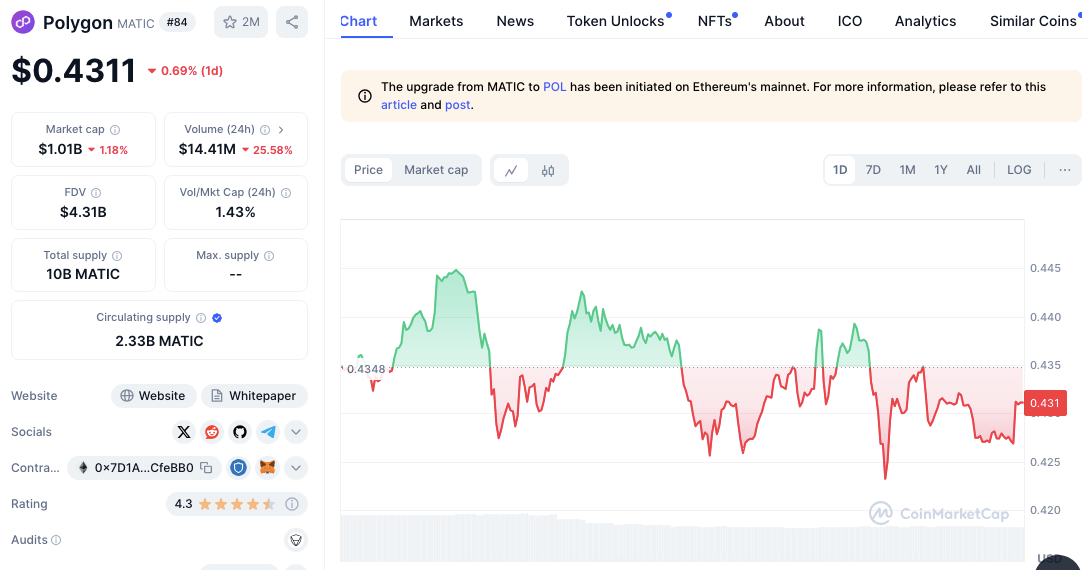
Task: Open the Reddit social link
Action: tap(212, 432)
